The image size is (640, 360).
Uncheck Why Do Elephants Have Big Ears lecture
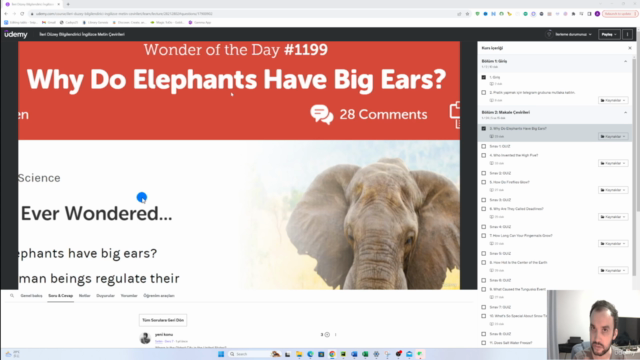pos(484,129)
